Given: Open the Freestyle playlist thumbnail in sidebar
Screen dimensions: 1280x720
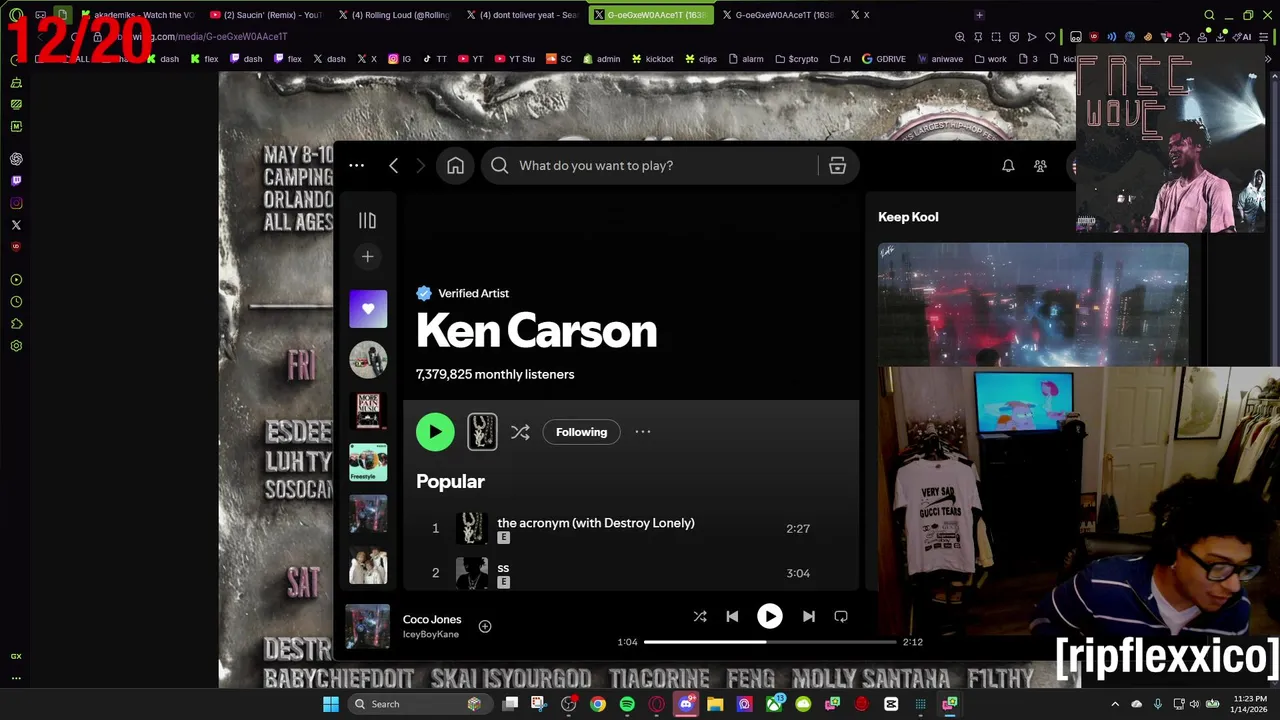Looking at the screenshot, I should click(x=368, y=462).
